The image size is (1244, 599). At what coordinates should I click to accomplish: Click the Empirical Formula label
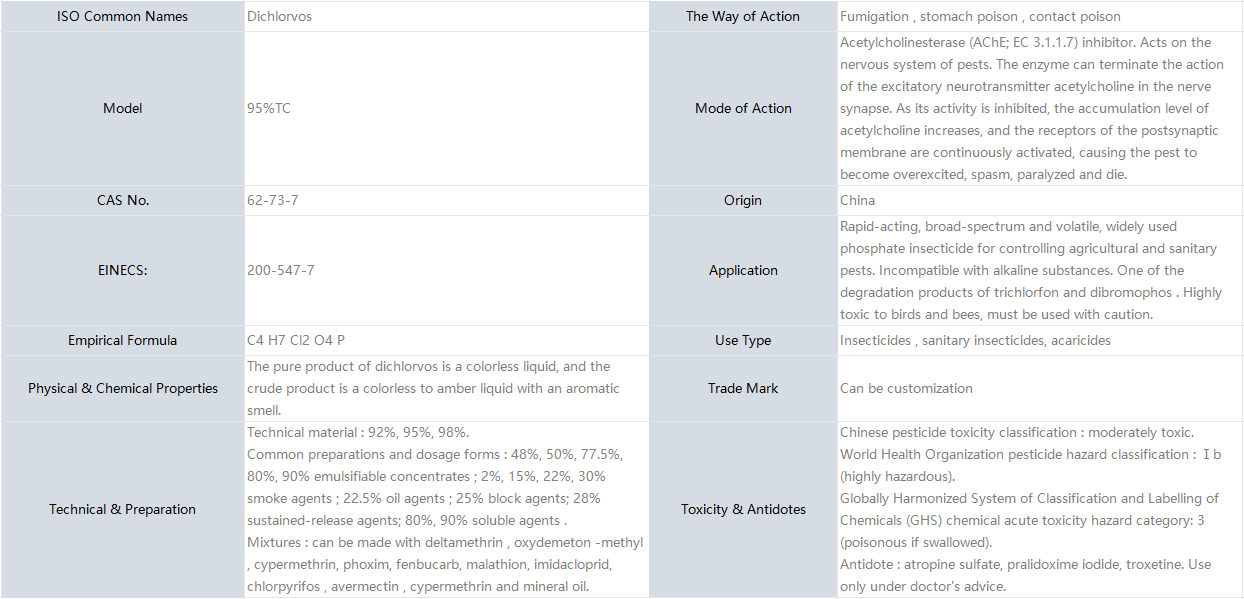point(123,340)
